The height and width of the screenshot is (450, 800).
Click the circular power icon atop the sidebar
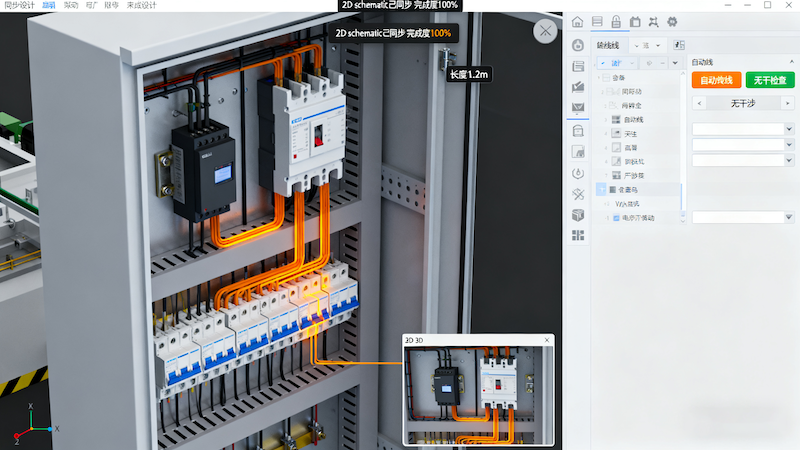[x=578, y=45]
